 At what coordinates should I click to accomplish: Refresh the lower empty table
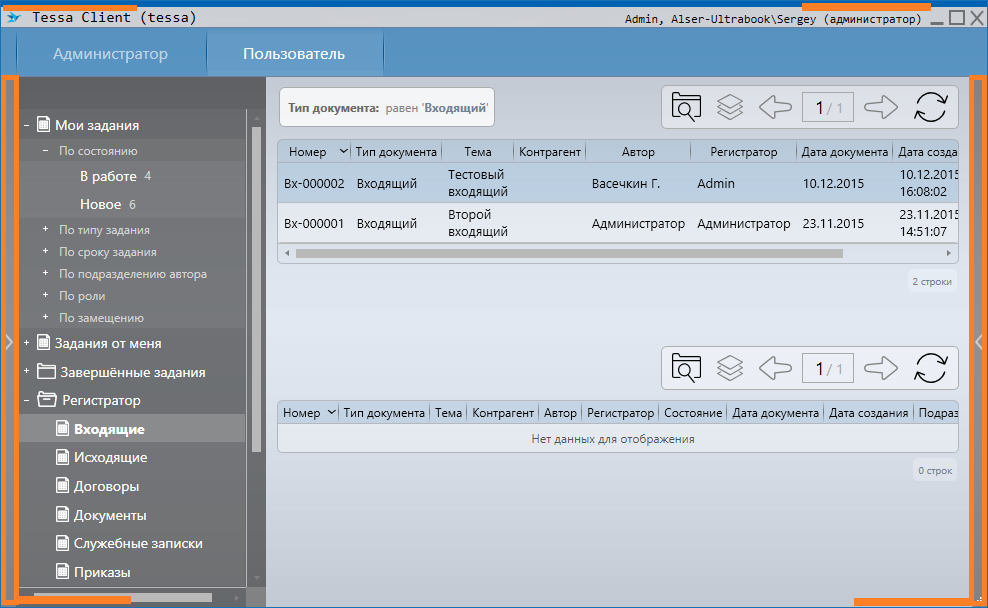930,368
